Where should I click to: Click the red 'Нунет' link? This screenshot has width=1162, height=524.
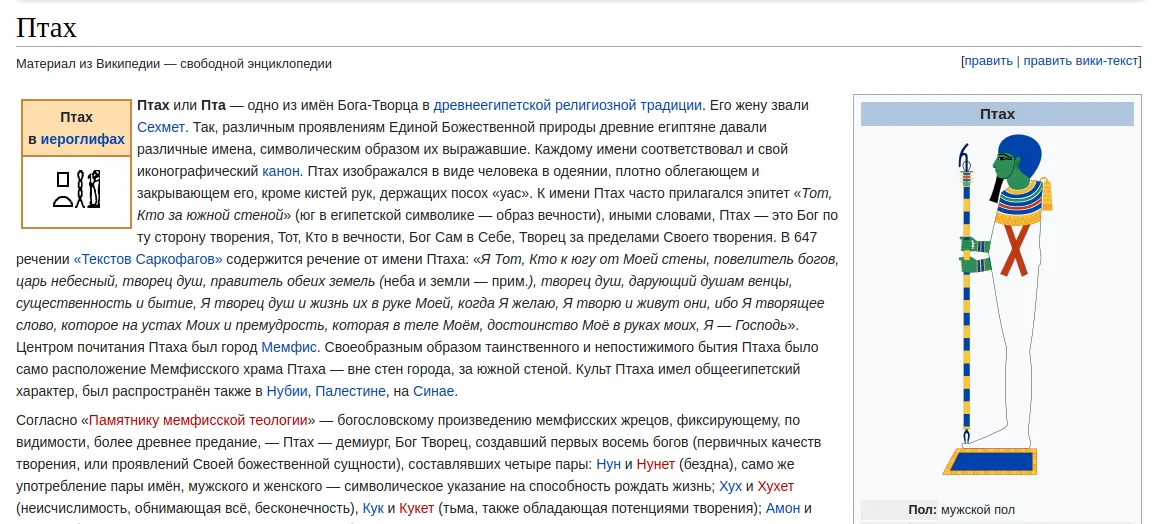pyautogui.click(x=655, y=465)
